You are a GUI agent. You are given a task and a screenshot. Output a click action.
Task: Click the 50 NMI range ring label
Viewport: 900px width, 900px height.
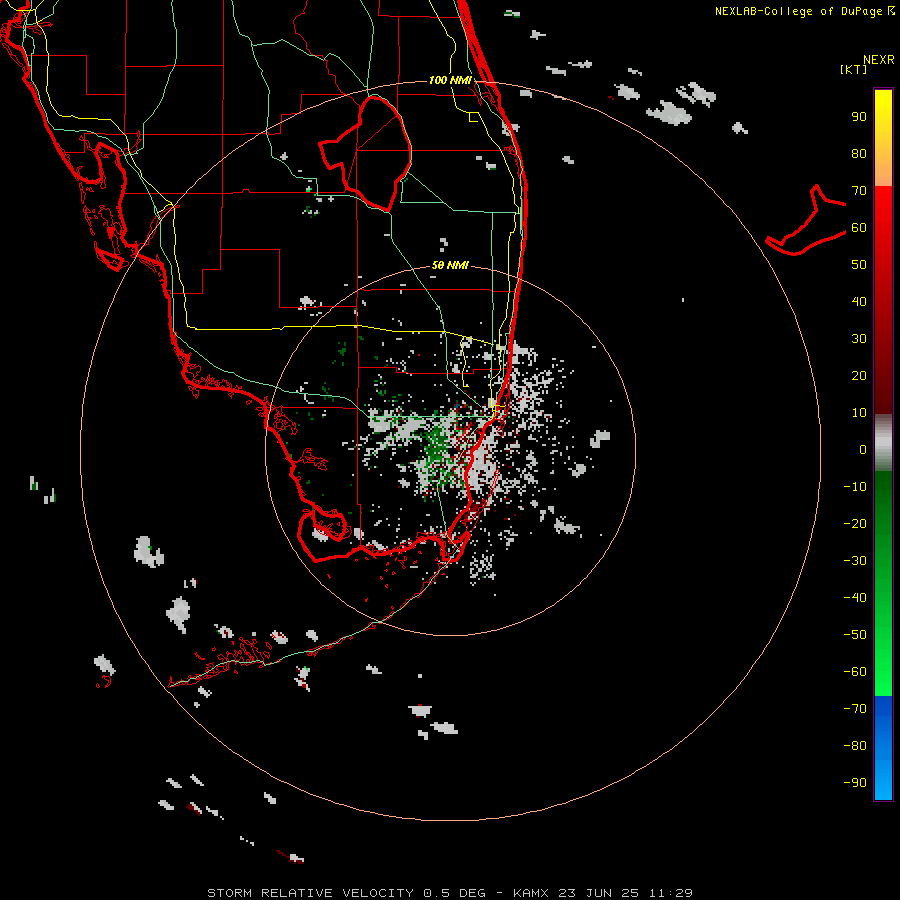[x=450, y=265]
